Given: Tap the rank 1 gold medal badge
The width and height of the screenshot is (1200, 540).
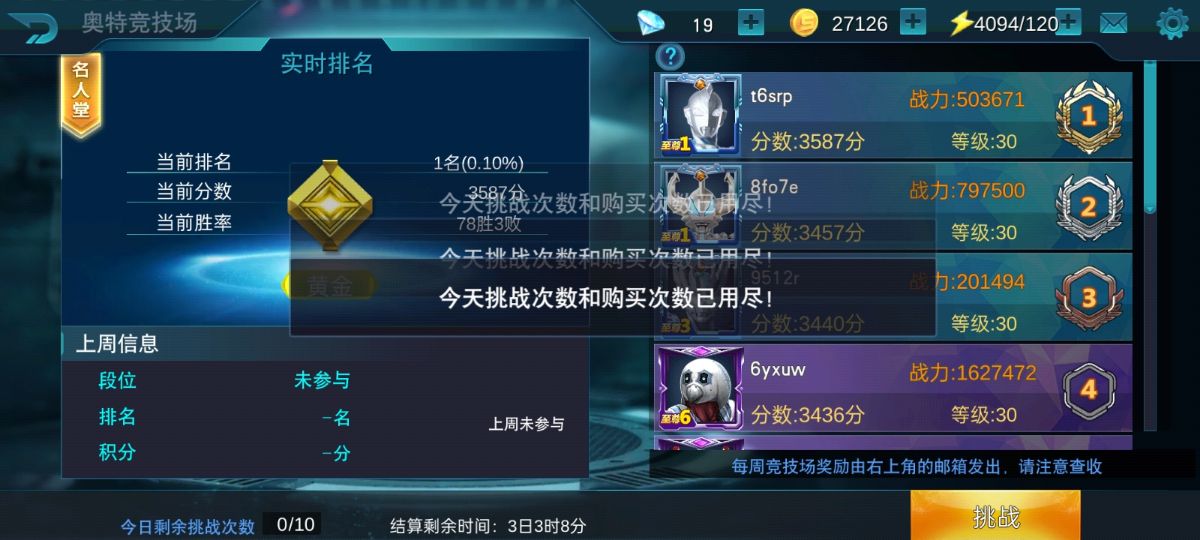Looking at the screenshot, I should point(1089,116).
